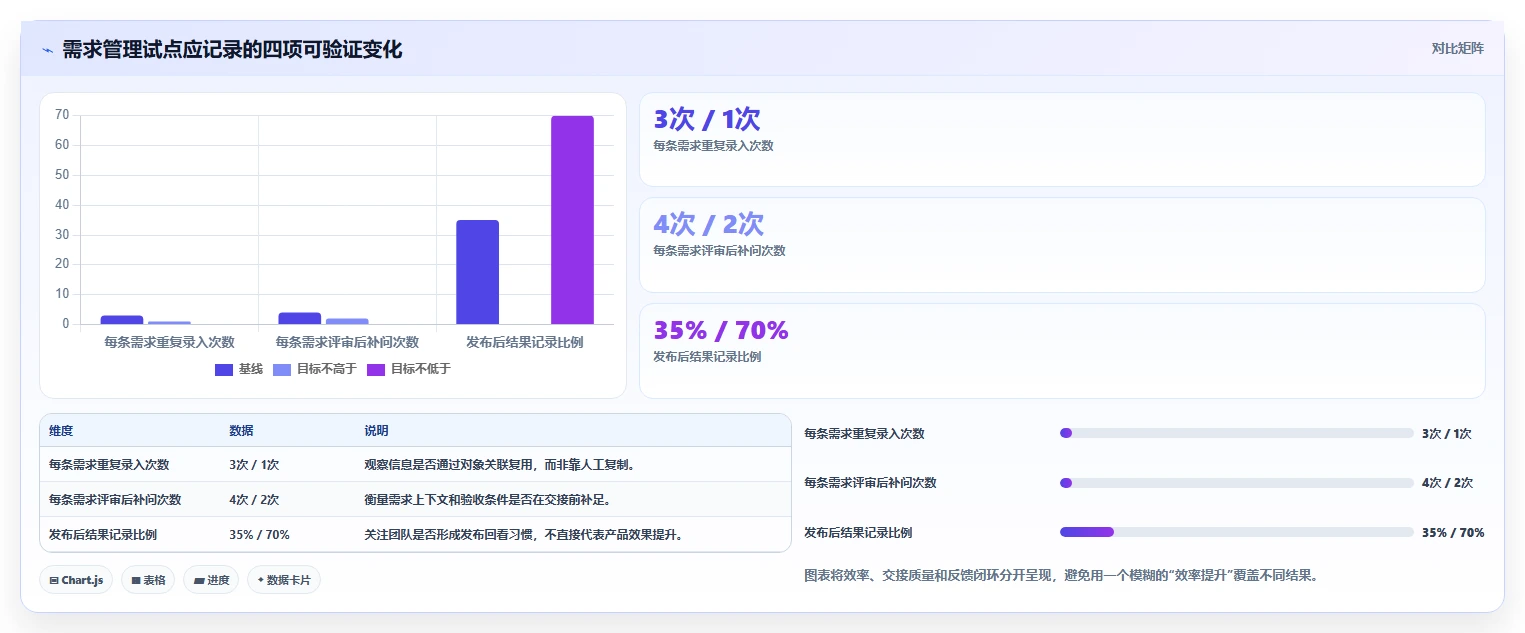Click the baseline bar for 每条需求评审后补问次数 in the chart

pyautogui.click(x=300, y=318)
